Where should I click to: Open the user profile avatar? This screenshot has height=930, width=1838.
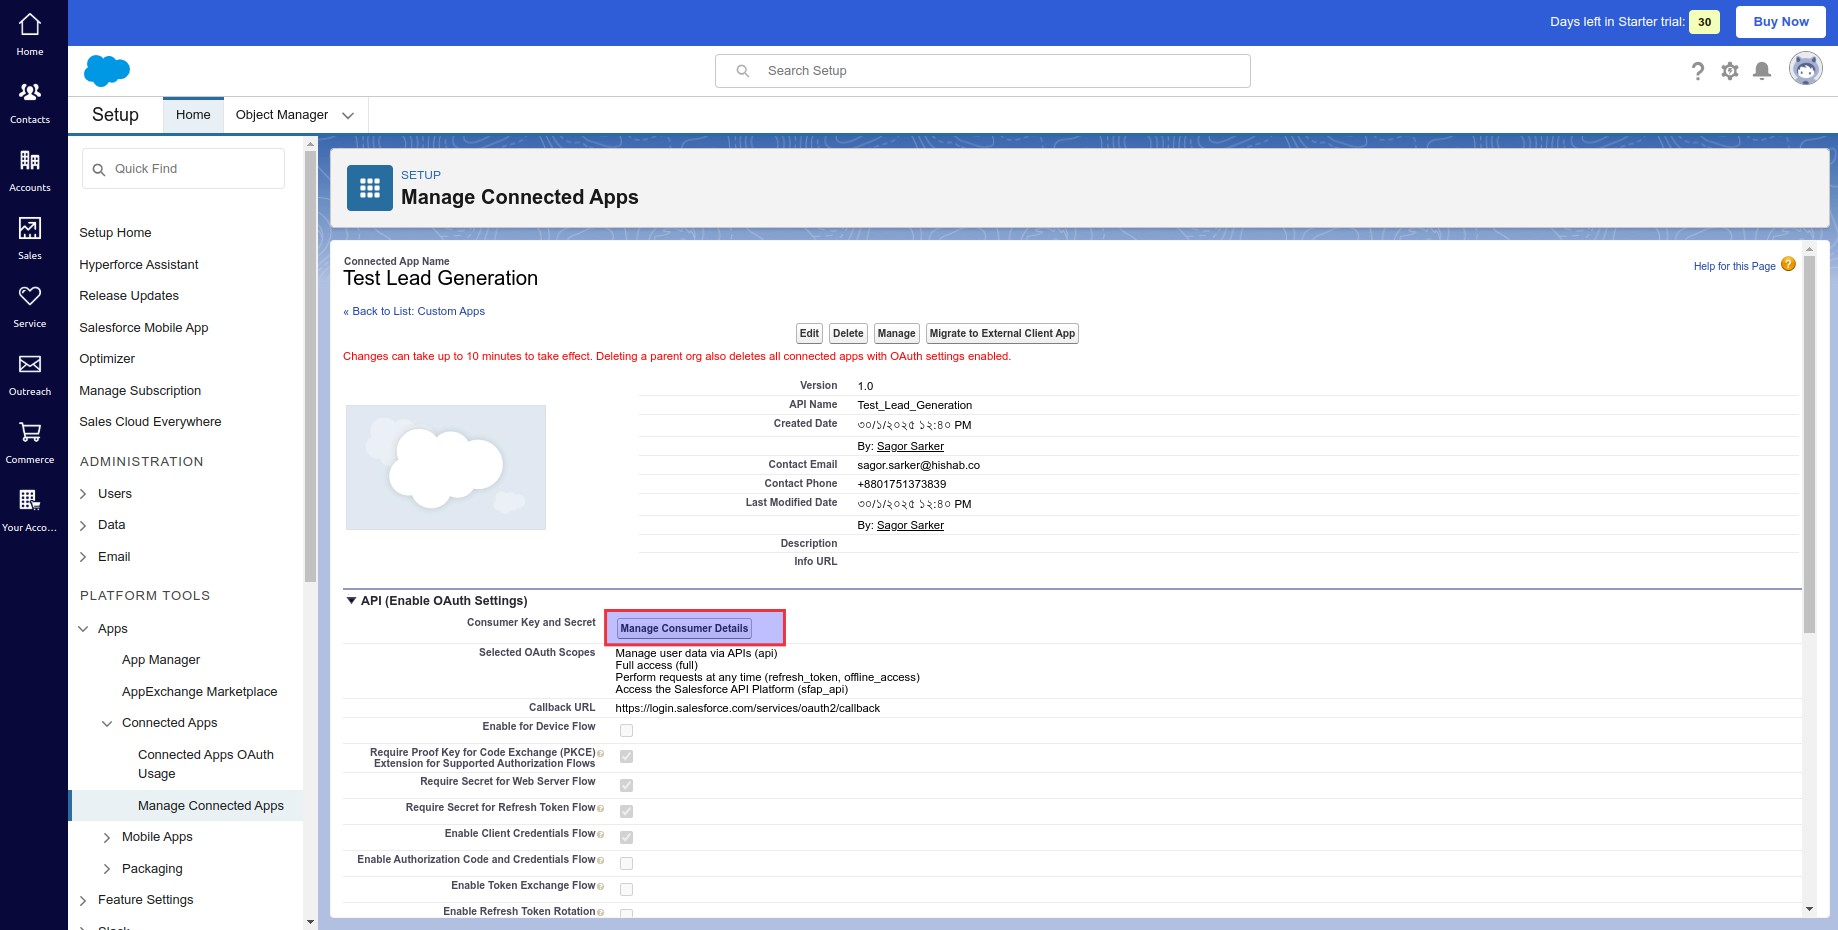point(1806,69)
